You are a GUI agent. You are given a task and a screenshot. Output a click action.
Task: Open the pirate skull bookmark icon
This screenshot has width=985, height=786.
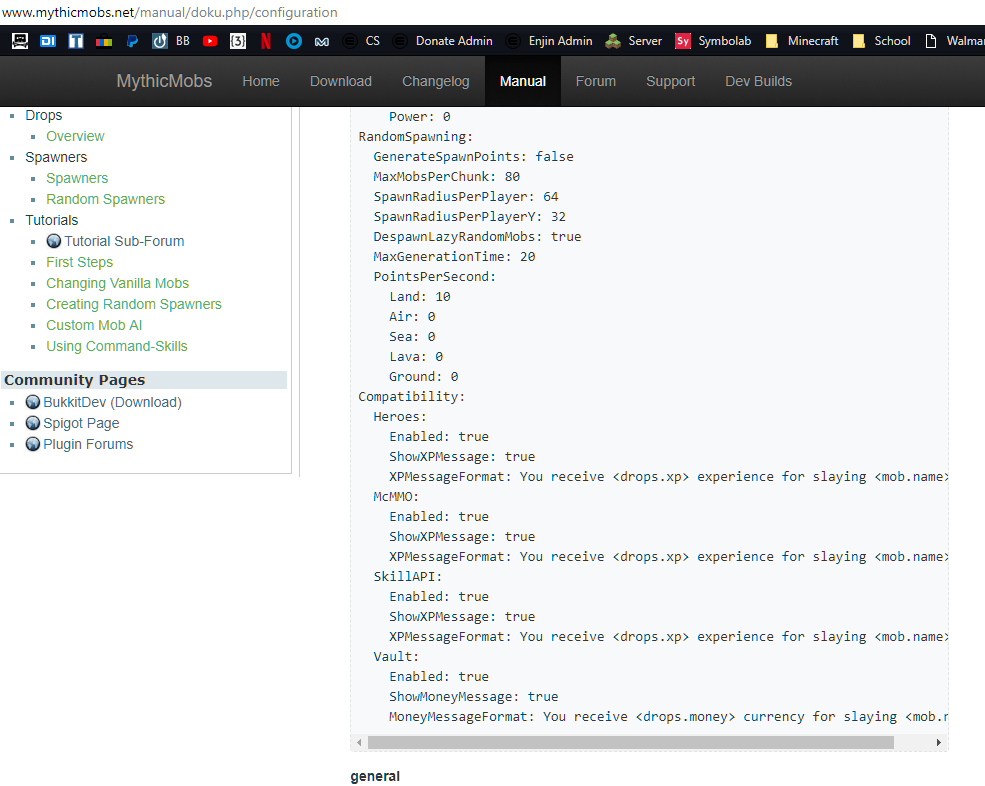pos(20,41)
